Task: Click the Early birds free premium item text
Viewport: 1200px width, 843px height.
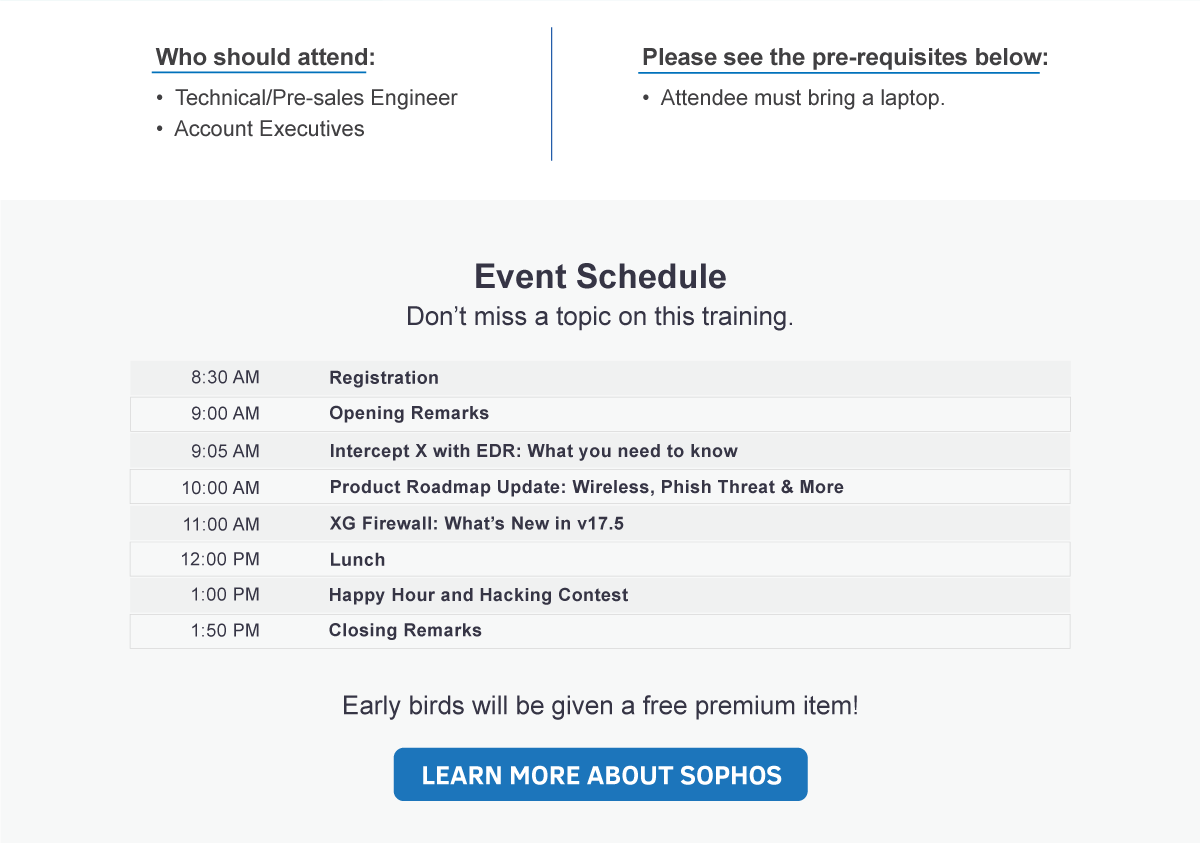Action: (x=600, y=706)
